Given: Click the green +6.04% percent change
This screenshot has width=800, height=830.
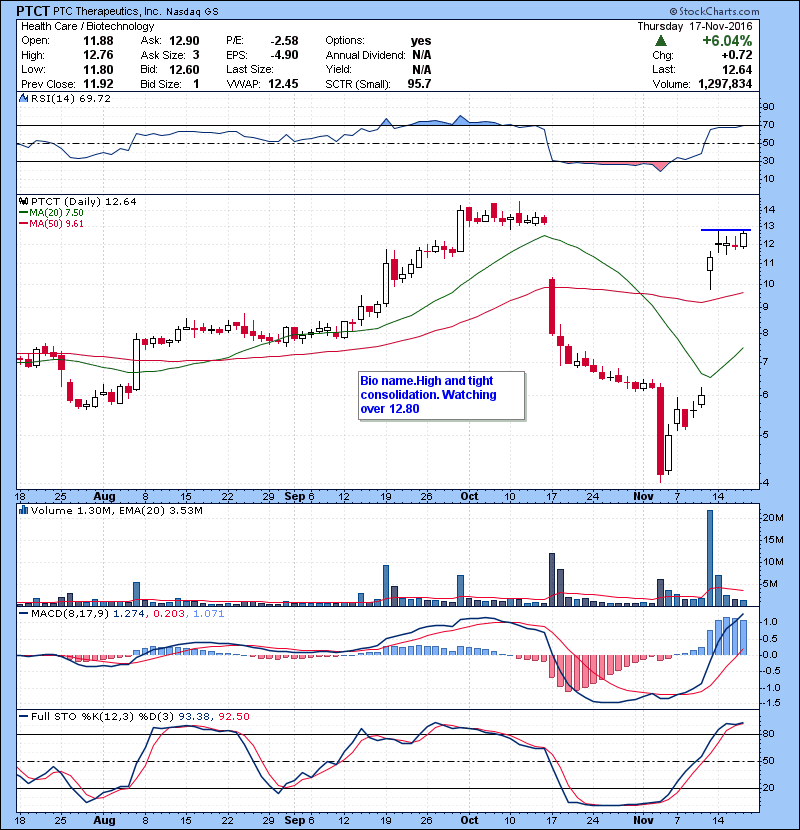Looking at the screenshot, I should 727,41.
